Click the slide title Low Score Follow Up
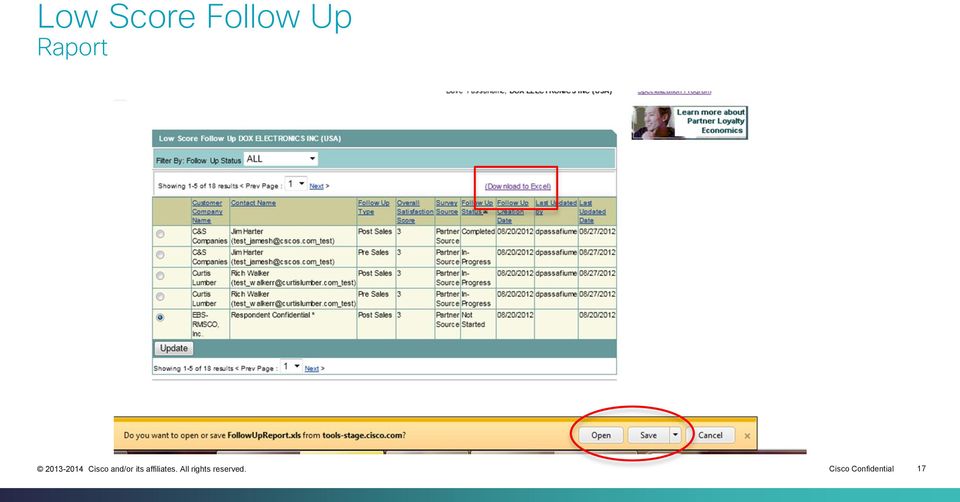This screenshot has height=502, width=960. click(195, 17)
